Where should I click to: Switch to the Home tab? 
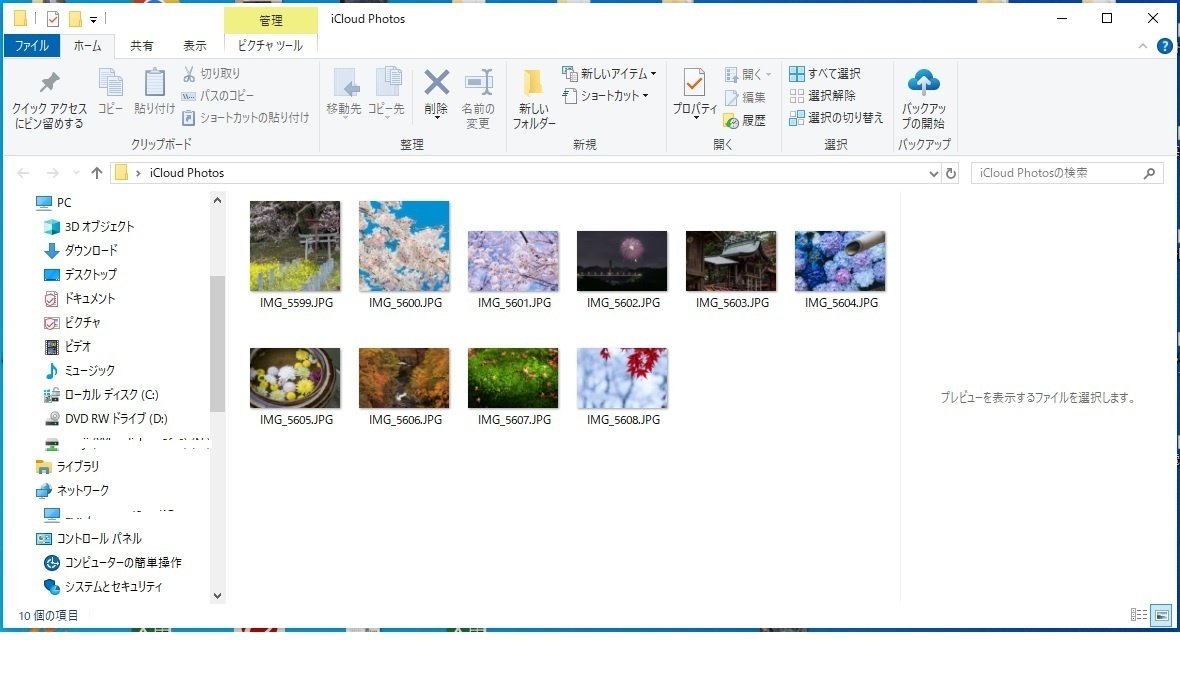coord(87,46)
